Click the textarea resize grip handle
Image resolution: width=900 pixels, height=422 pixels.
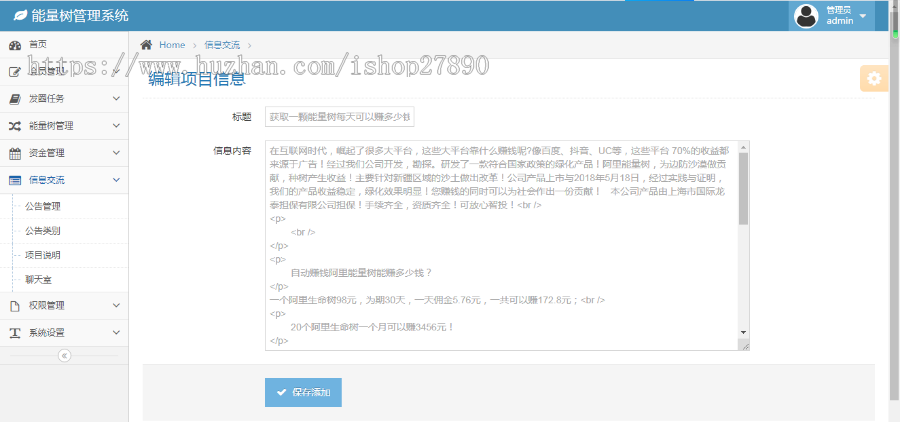tap(745, 346)
